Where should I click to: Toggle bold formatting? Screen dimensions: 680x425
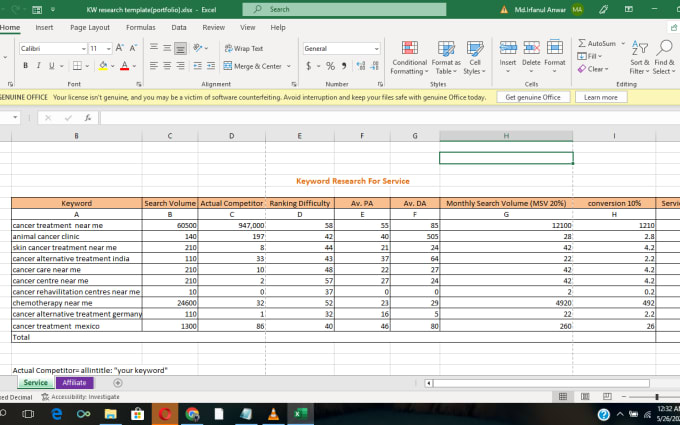25,65
